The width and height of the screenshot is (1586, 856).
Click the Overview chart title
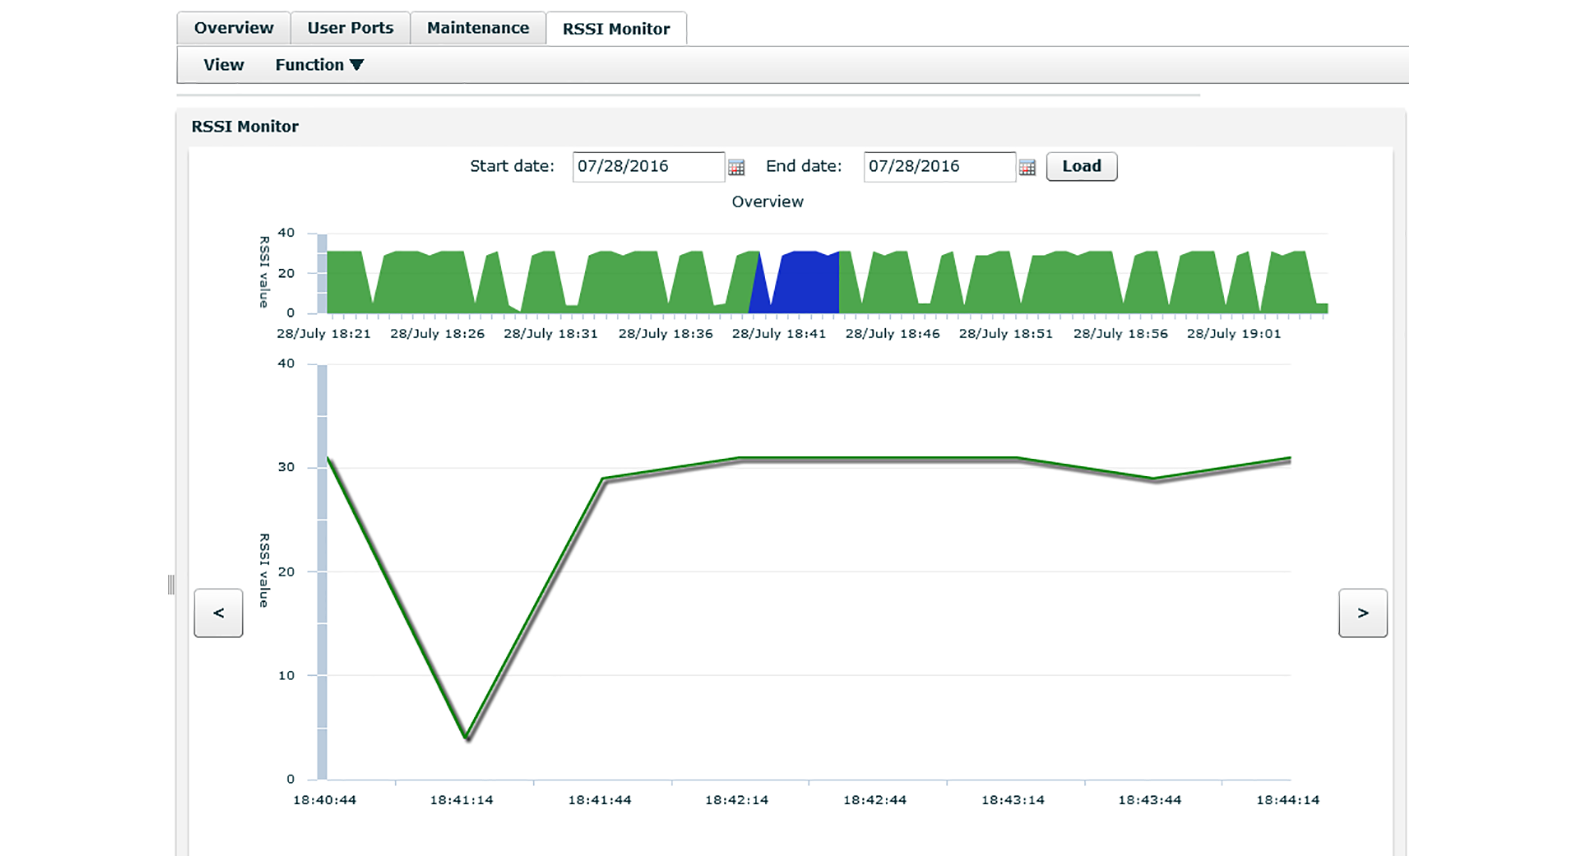click(x=767, y=202)
